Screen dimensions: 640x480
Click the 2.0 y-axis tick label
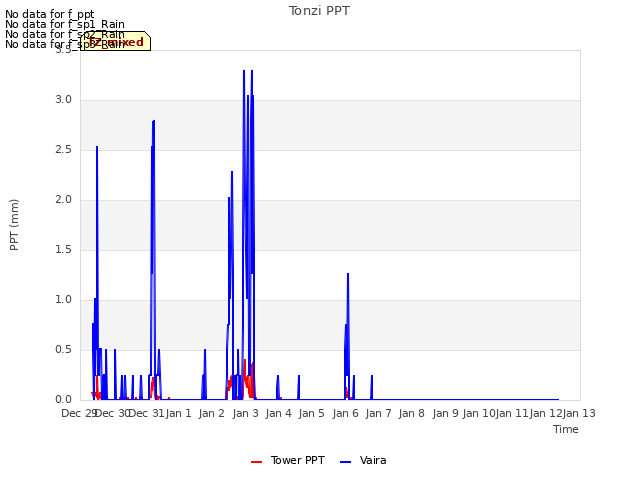click(63, 200)
